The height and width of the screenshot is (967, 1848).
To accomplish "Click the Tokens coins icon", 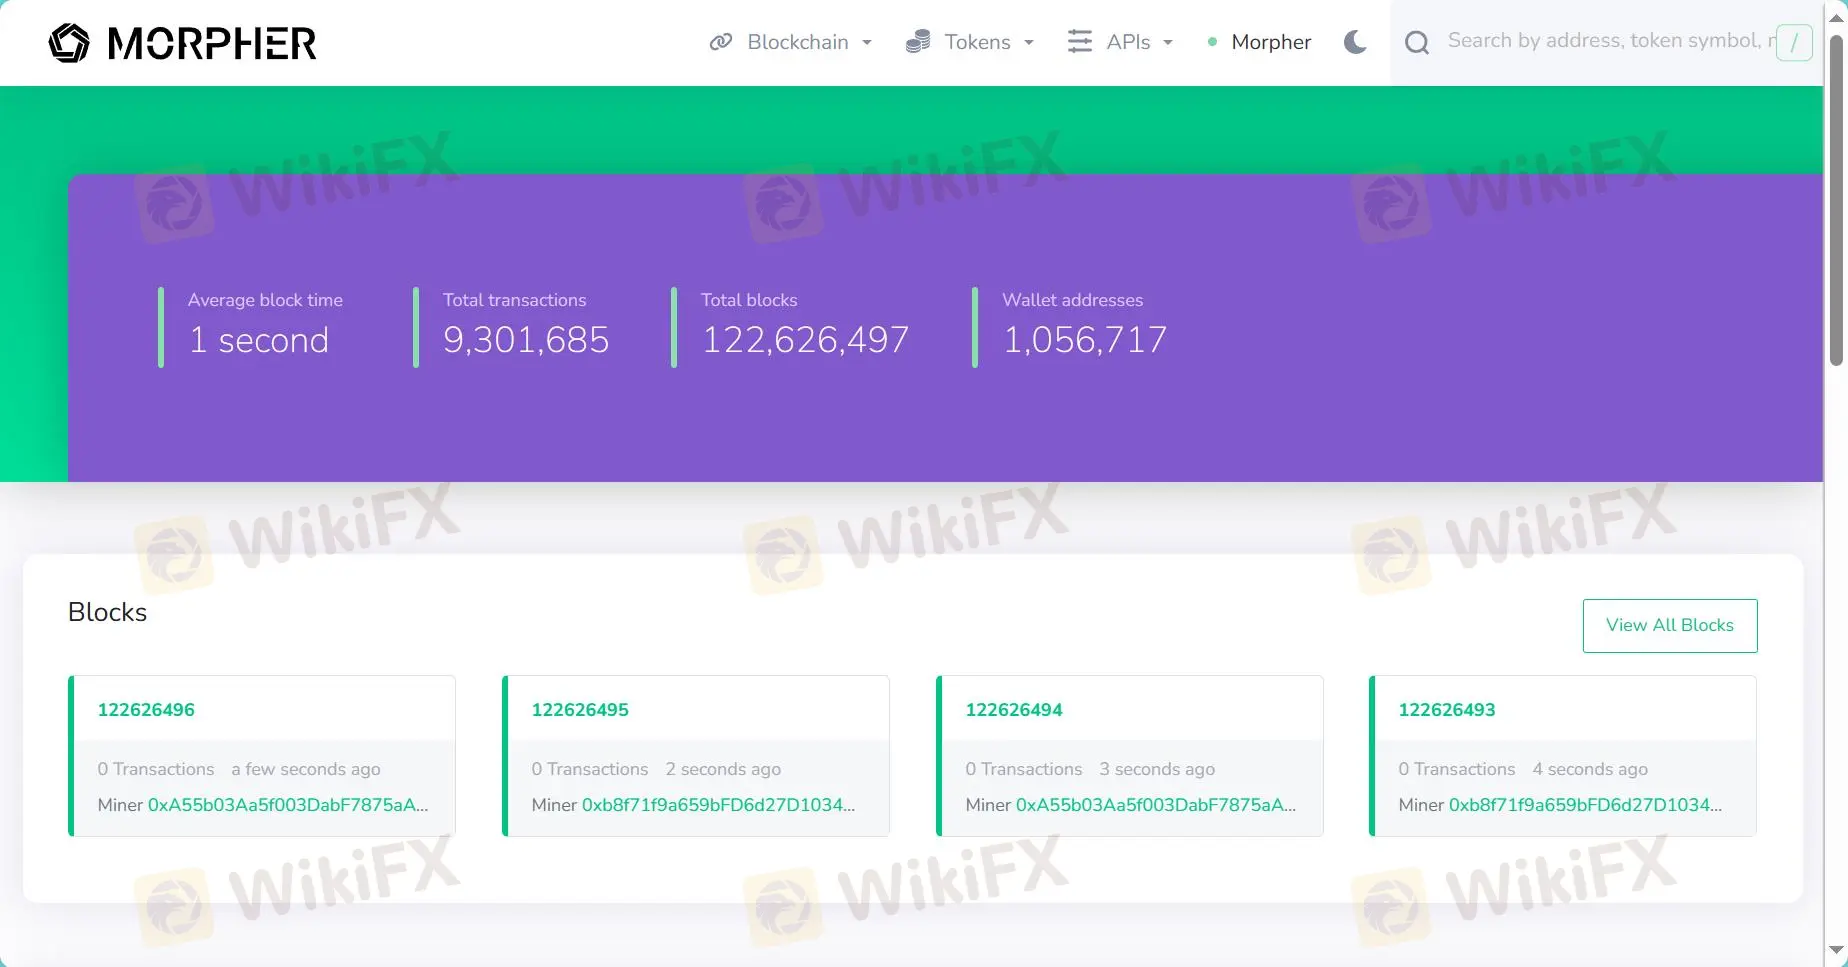I will pyautogui.click(x=918, y=42).
